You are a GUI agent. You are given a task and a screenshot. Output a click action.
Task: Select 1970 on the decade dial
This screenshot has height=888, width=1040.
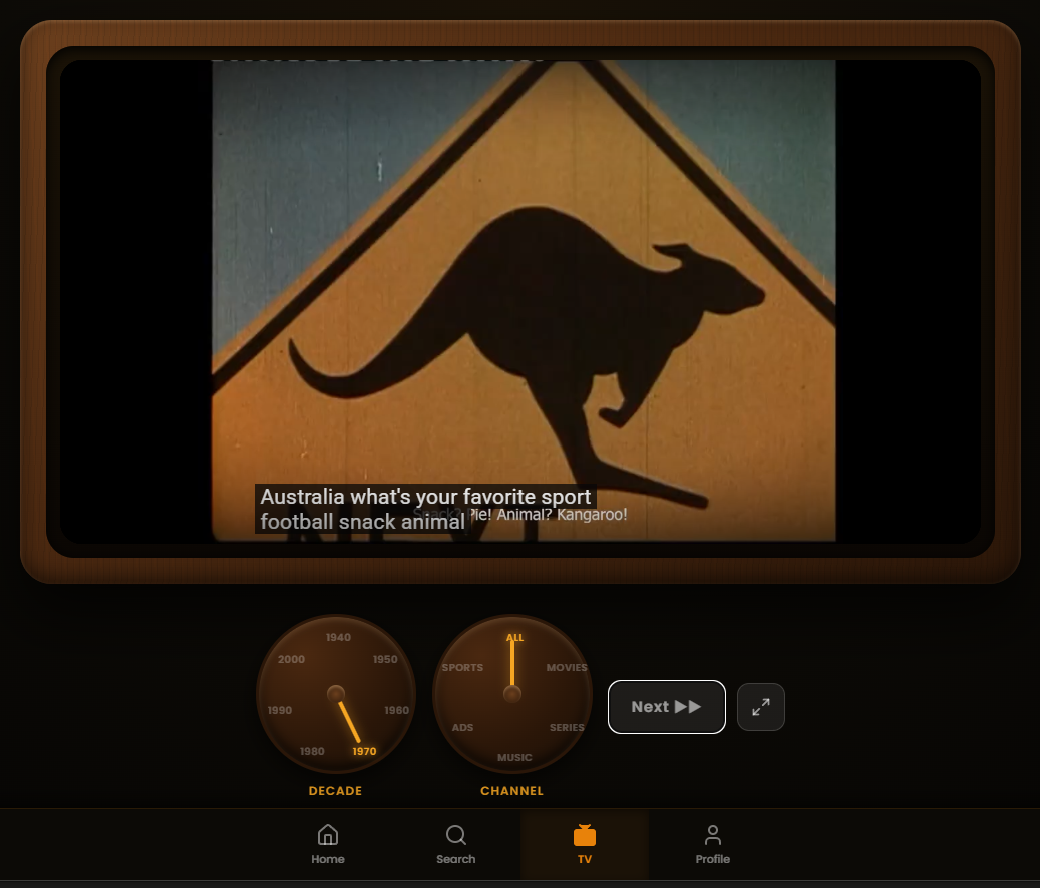click(364, 751)
